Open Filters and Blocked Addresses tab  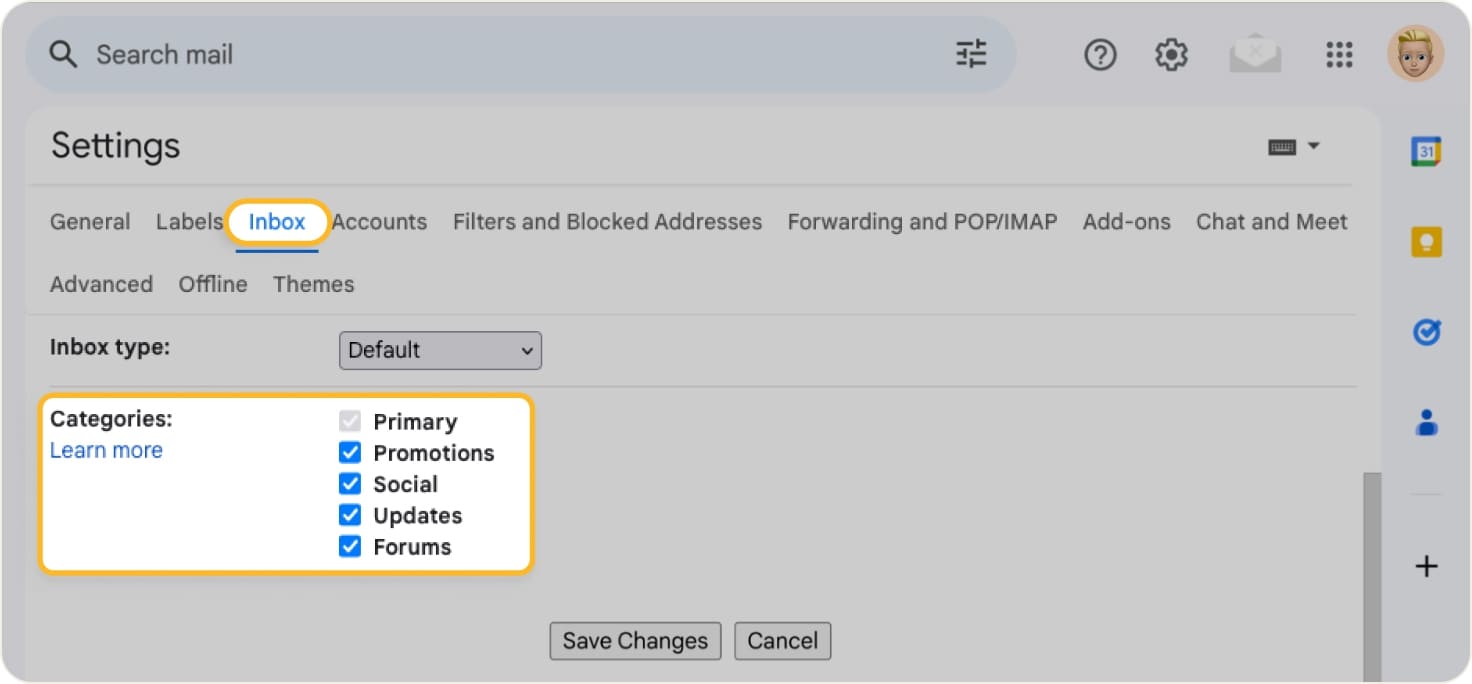(x=607, y=222)
